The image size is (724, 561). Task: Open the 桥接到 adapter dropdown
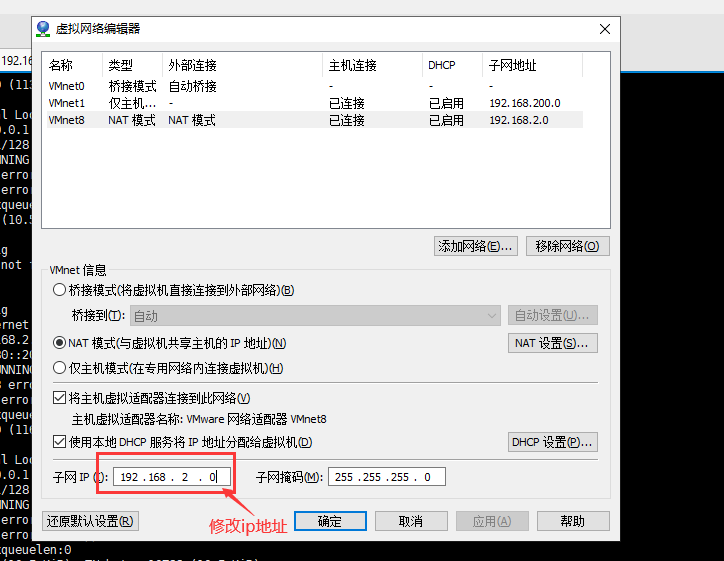(x=315, y=315)
